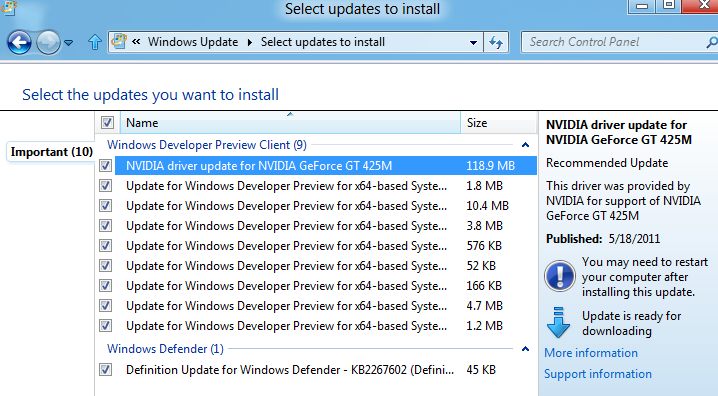Uncheck the 576 KB update checkbox
The width and height of the screenshot is (718, 396).
point(106,246)
